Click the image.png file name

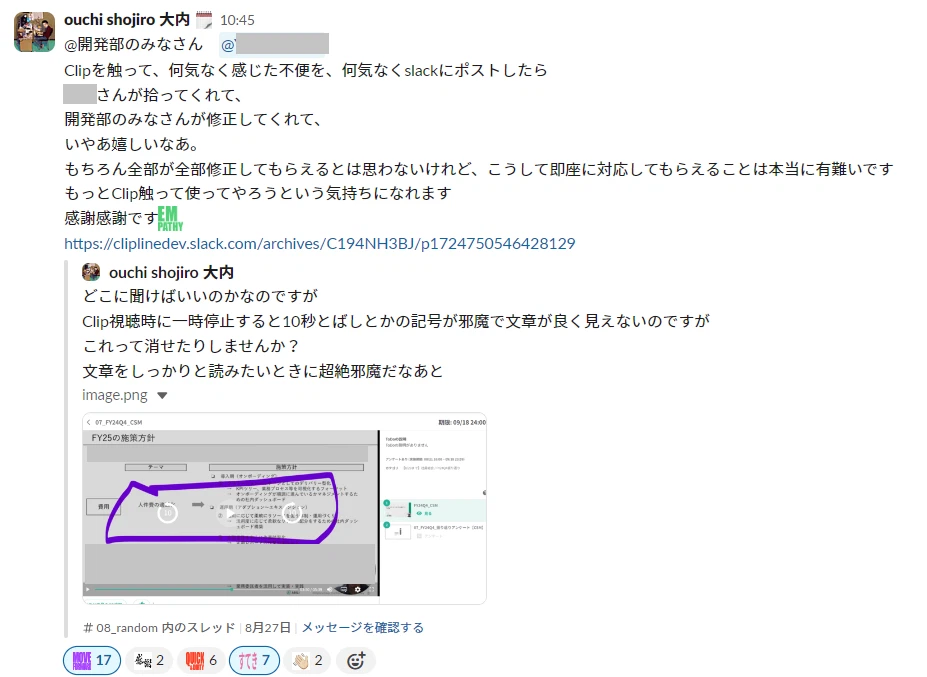tap(115, 395)
